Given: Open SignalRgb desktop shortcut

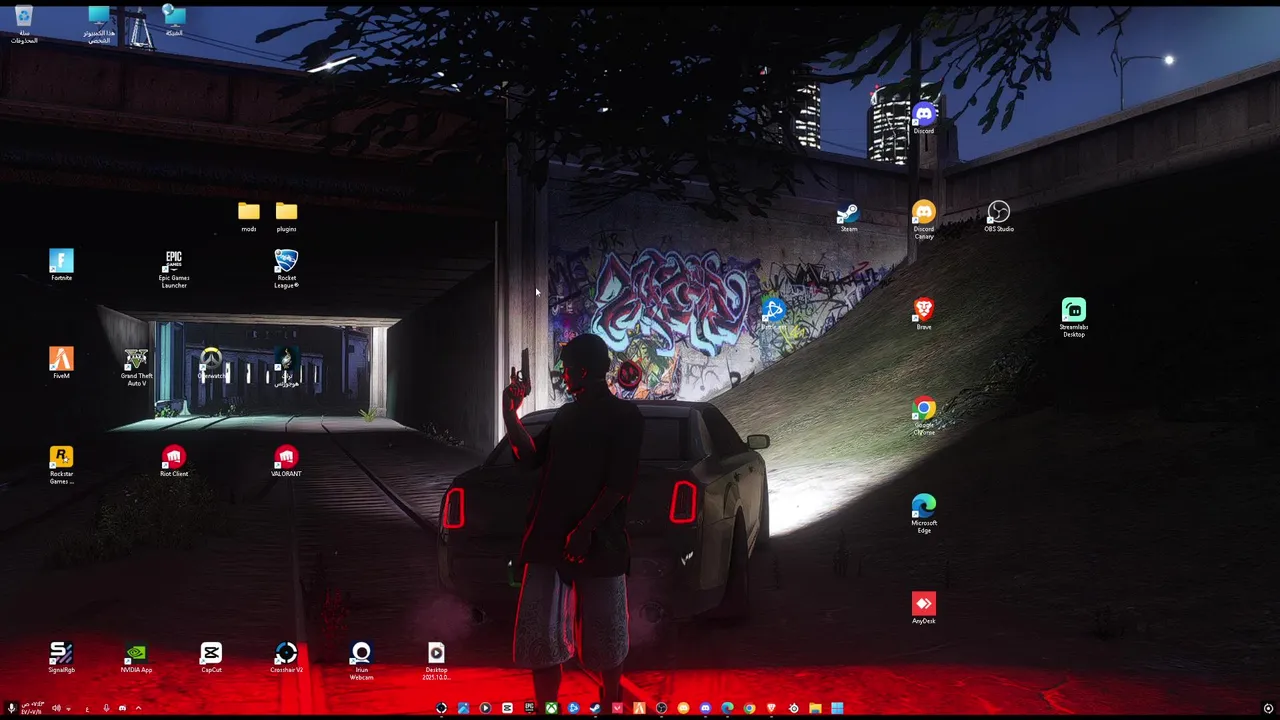Looking at the screenshot, I should point(61,657).
